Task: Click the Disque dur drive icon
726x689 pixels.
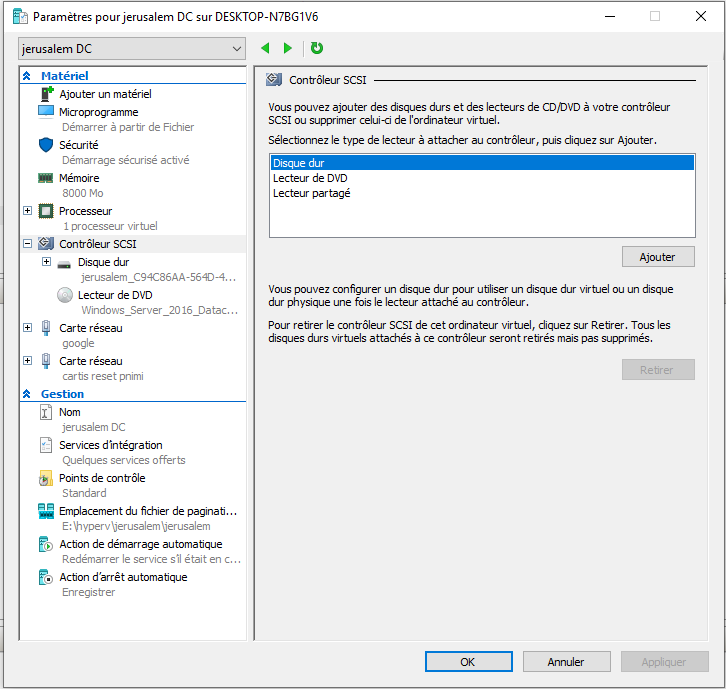Action: click(64, 265)
